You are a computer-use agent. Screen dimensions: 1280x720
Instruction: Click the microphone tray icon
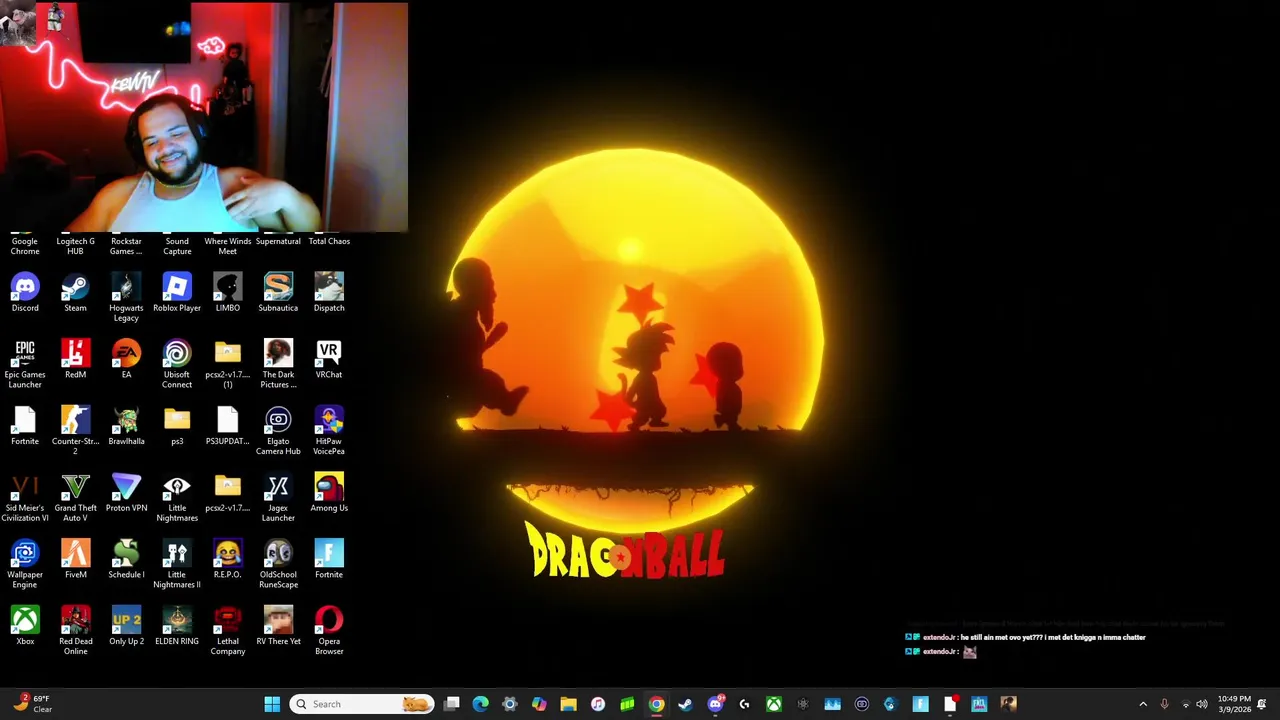[1164, 704]
